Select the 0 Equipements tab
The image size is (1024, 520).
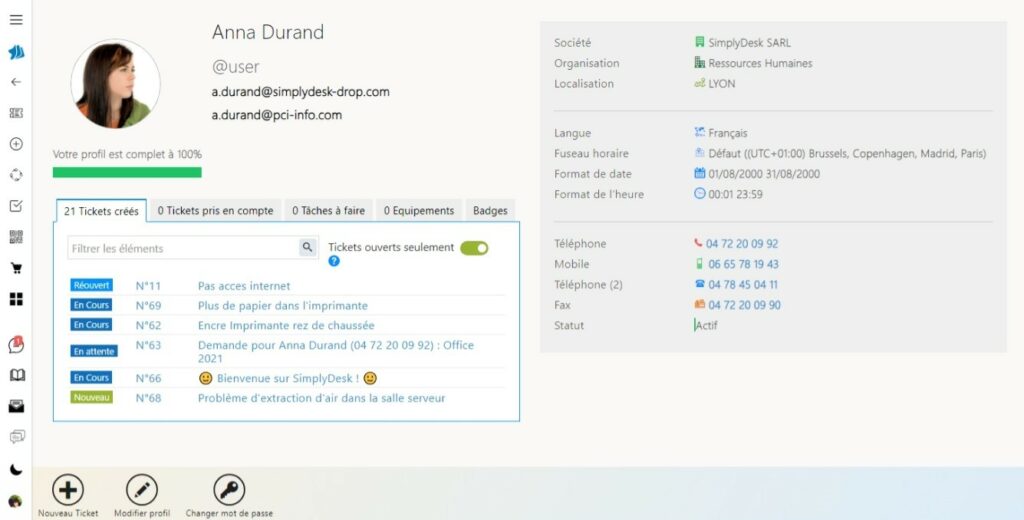click(419, 211)
